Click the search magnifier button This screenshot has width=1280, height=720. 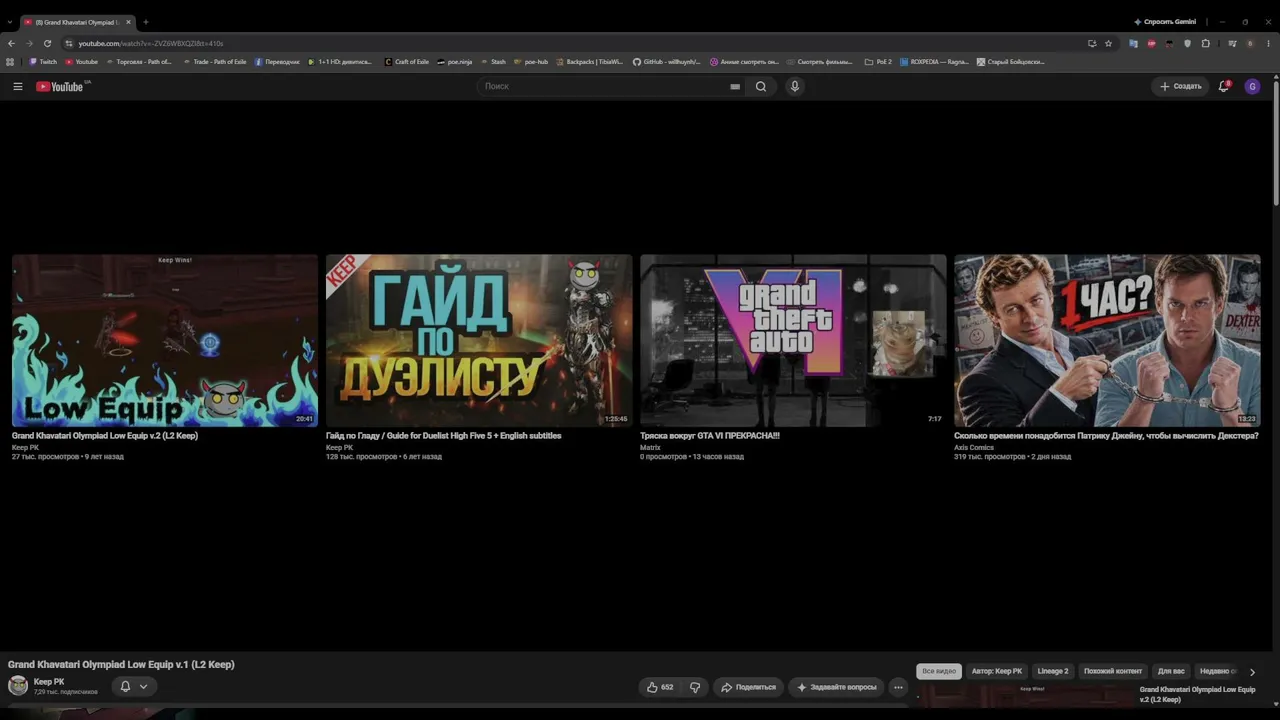point(761,87)
